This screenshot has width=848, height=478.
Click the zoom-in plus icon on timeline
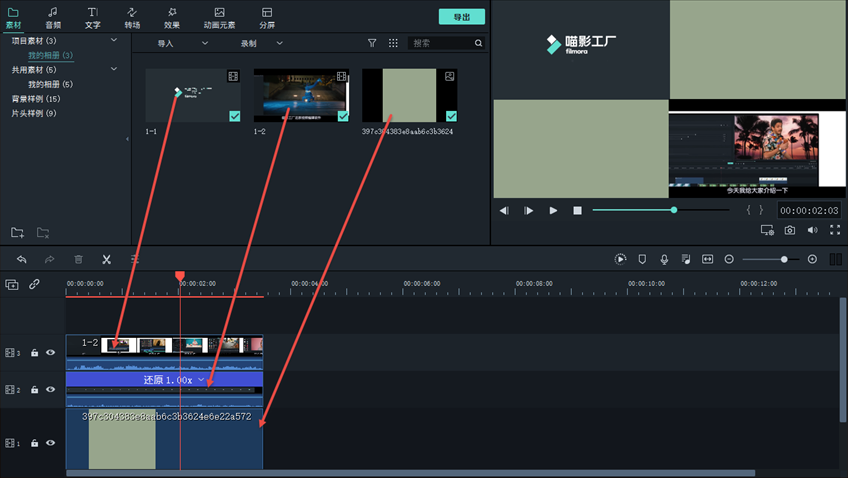[812, 259]
